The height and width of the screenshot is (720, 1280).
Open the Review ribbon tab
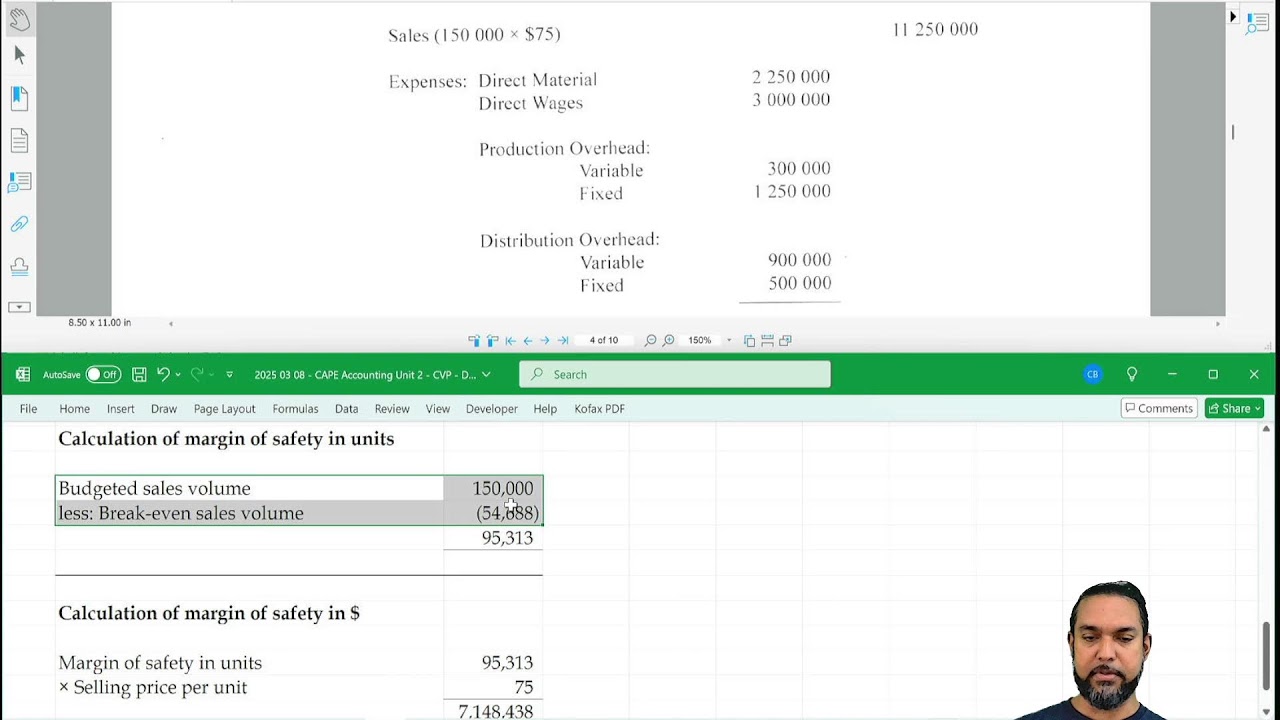click(392, 409)
